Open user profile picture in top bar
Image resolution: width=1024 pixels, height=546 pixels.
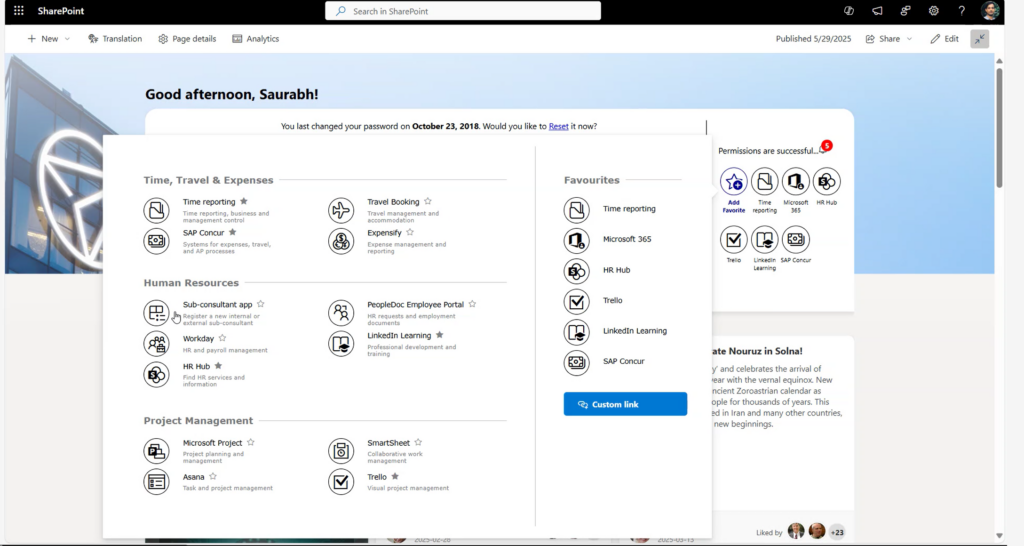[990, 11]
